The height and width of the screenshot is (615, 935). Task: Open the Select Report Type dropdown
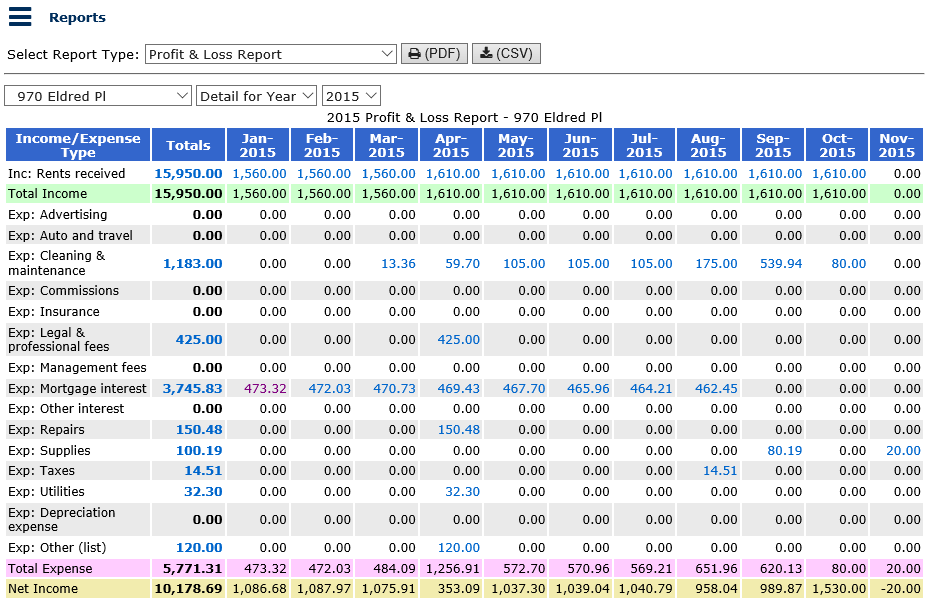coord(271,54)
